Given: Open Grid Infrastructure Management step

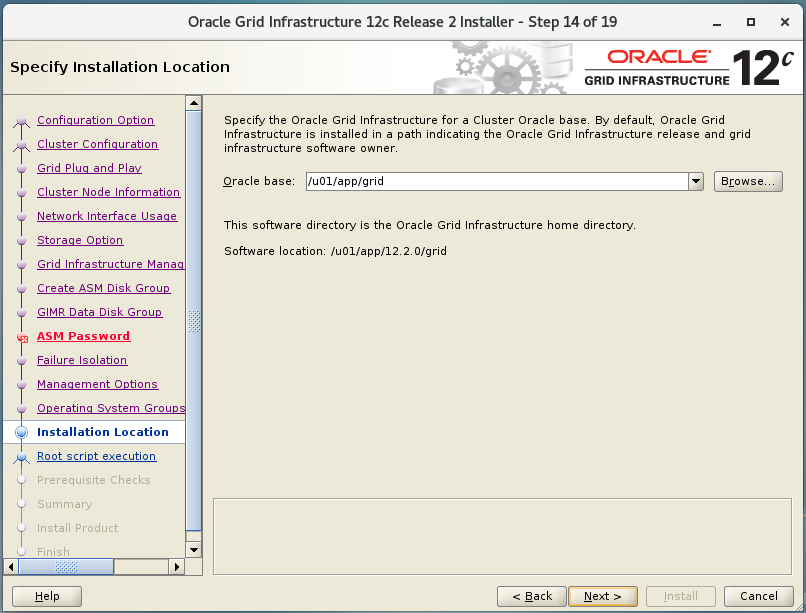Looking at the screenshot, I should [111, 264].
